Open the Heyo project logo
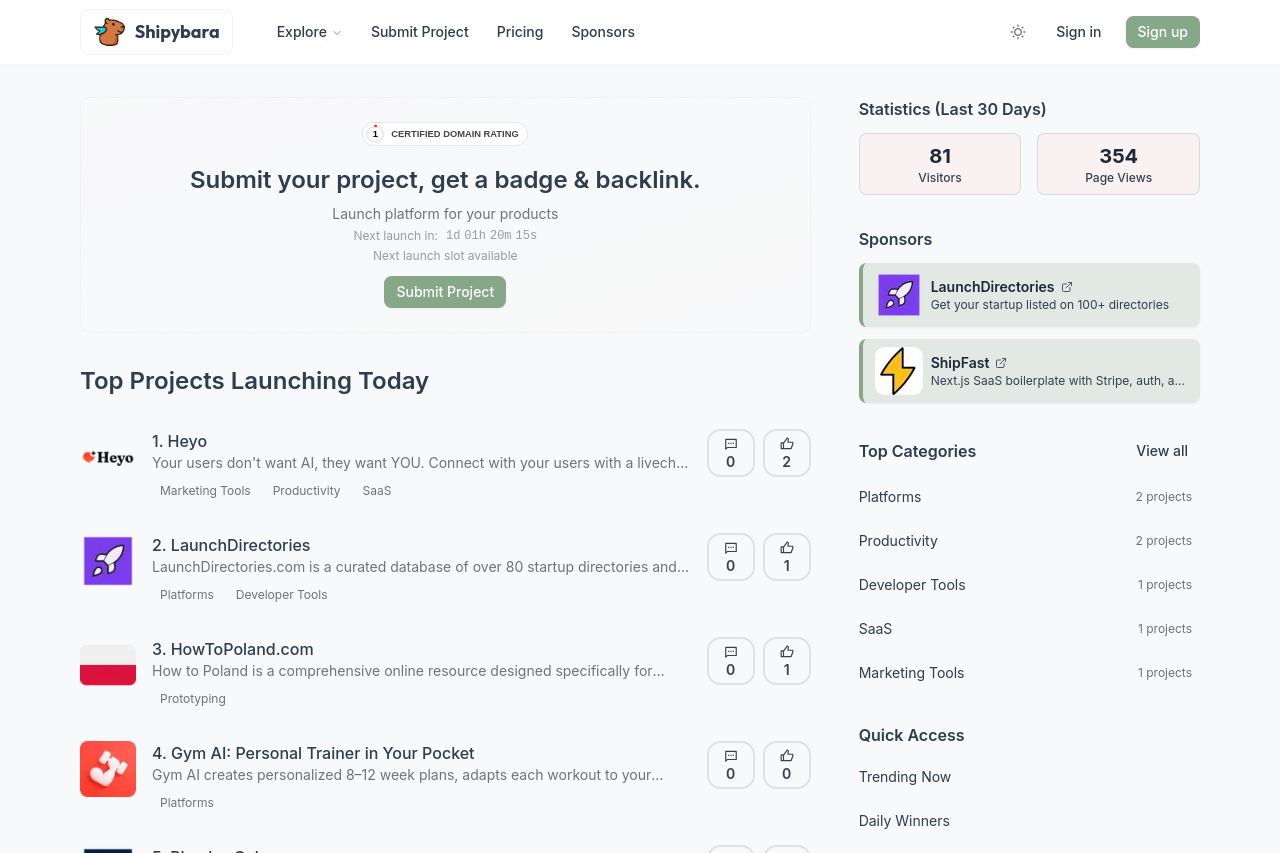 (x=108, y=457)
